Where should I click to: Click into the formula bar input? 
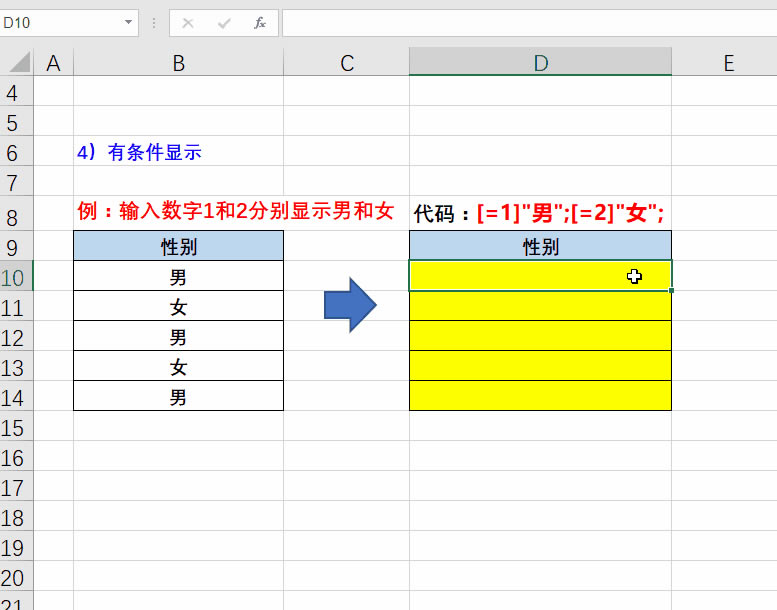(529, 23)
